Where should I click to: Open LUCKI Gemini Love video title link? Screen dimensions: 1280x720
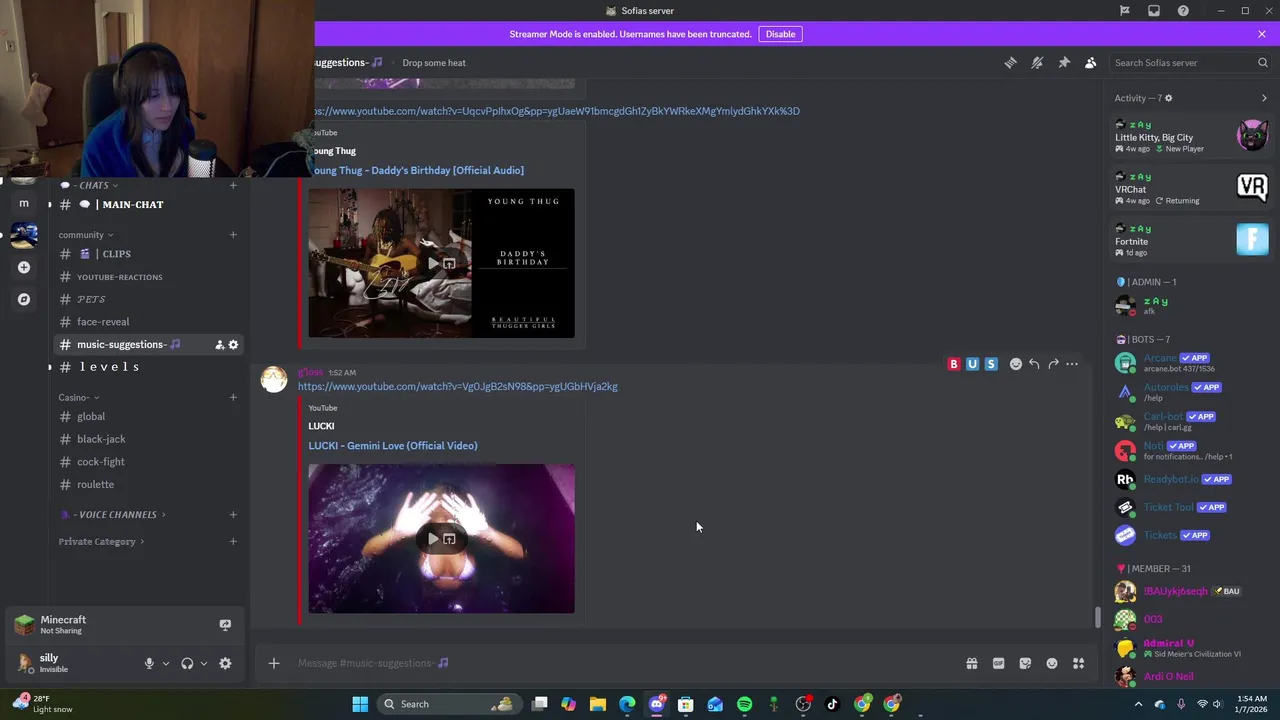[x=393, y=446]
